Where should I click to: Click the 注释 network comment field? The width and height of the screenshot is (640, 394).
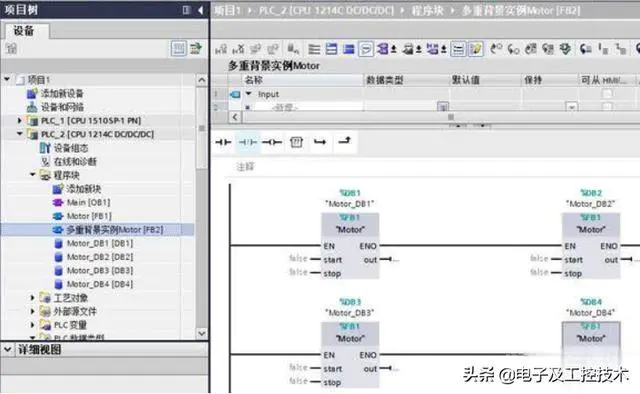click(245, 167)
